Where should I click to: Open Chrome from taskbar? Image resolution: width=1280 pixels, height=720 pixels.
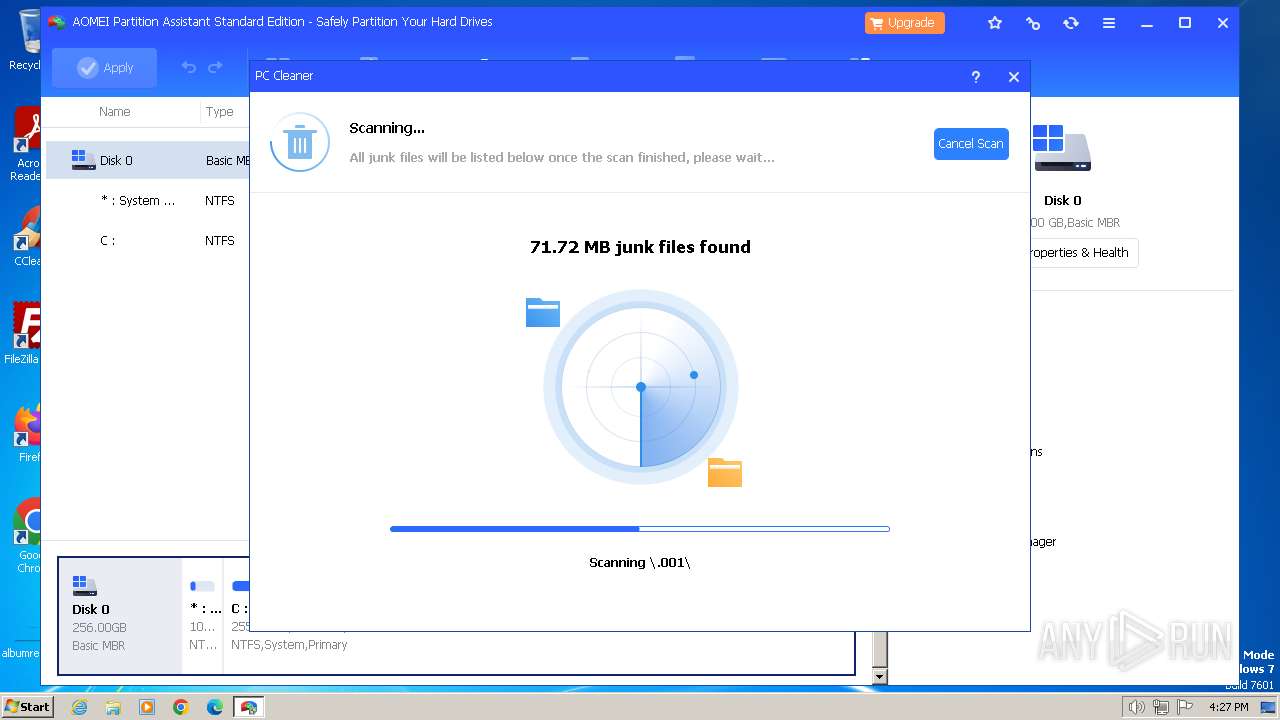coord(181,707)
